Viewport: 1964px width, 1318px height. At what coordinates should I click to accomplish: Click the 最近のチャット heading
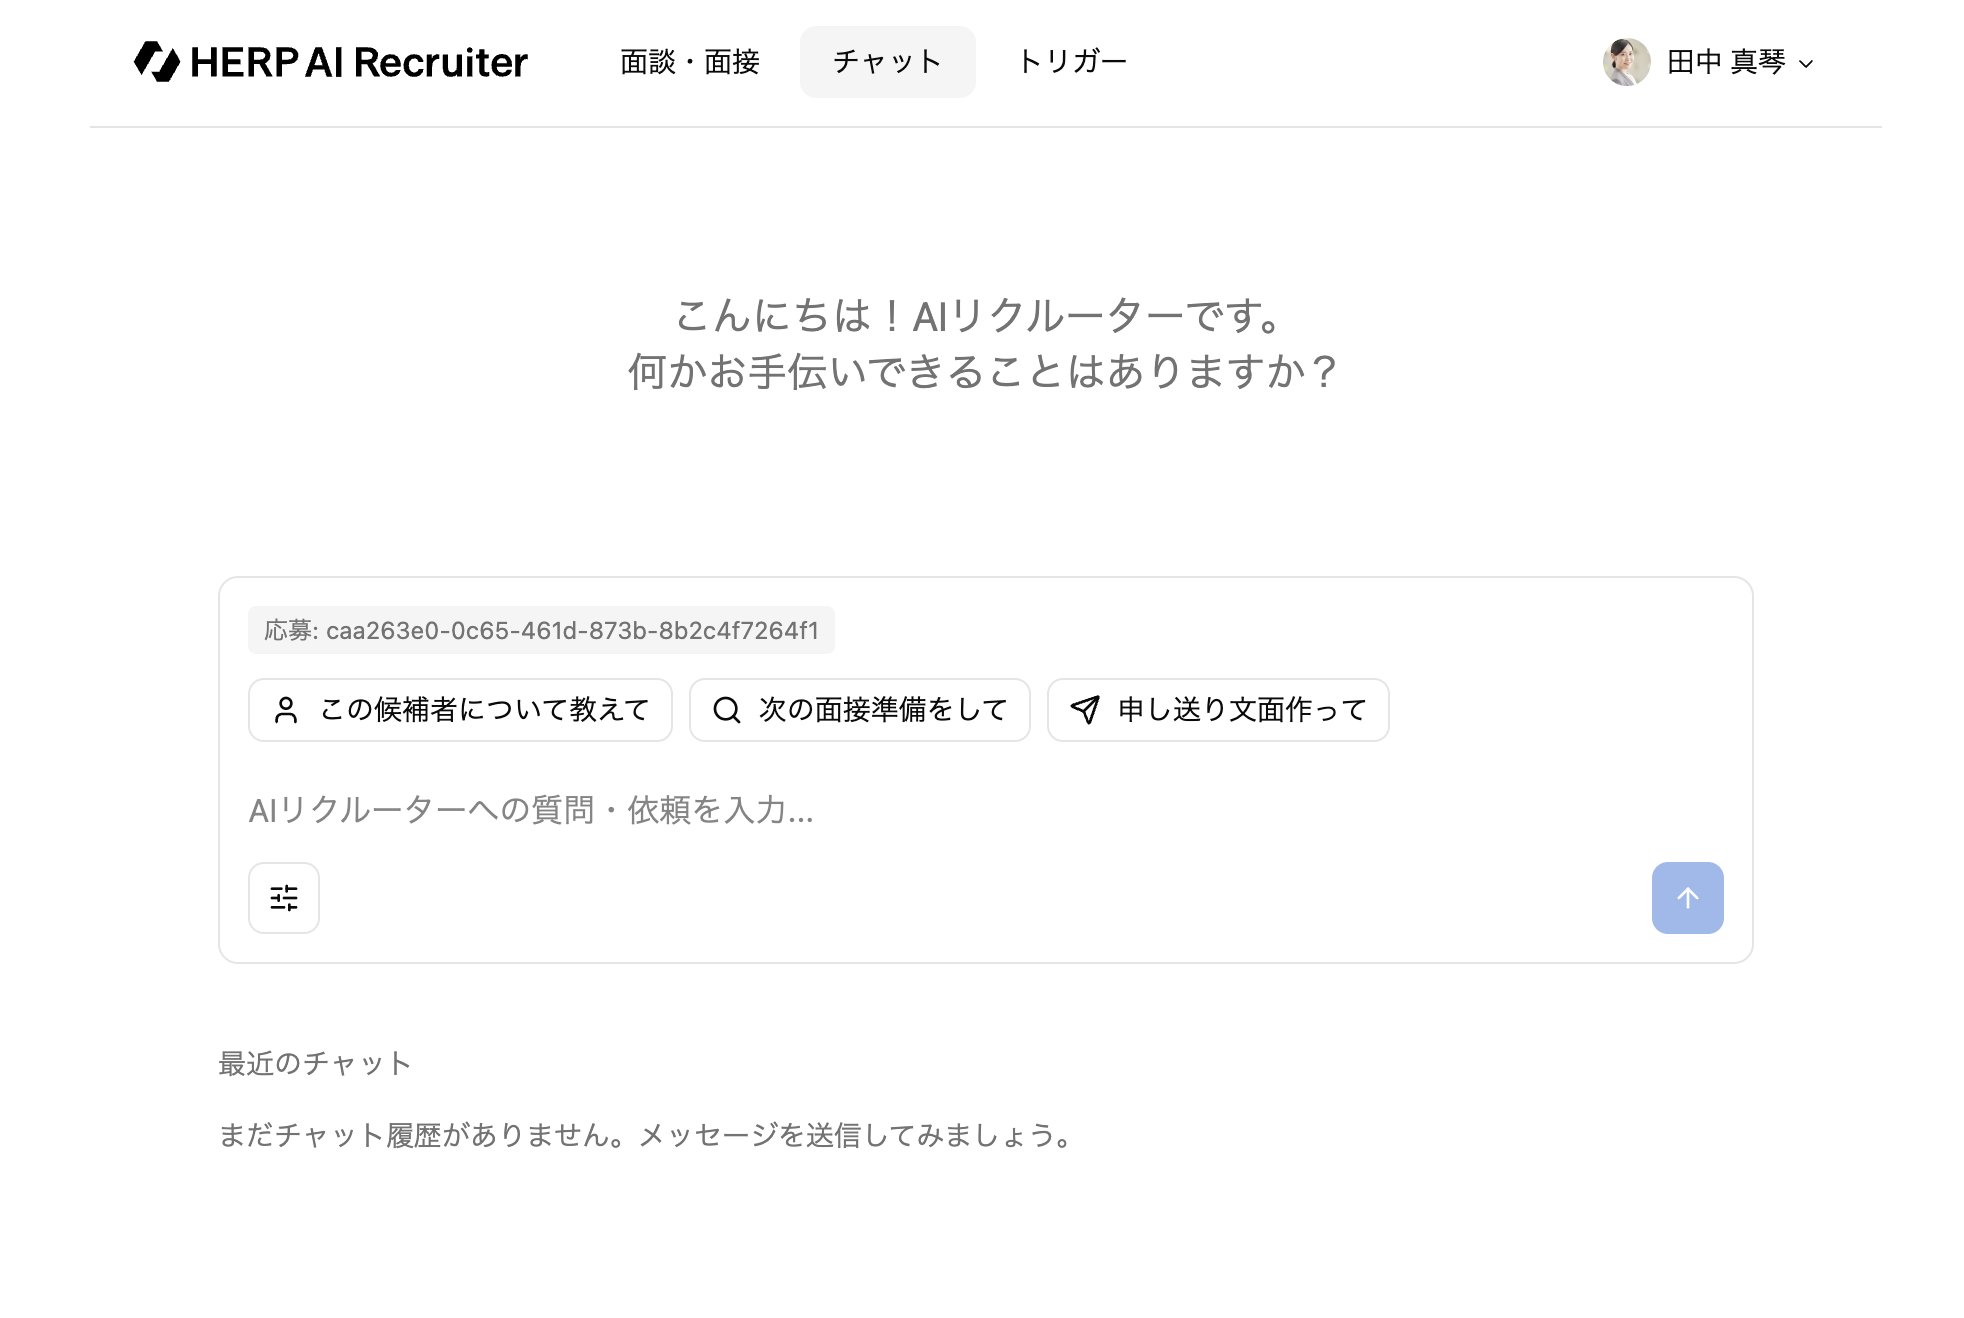click(x=315, y=1063)
